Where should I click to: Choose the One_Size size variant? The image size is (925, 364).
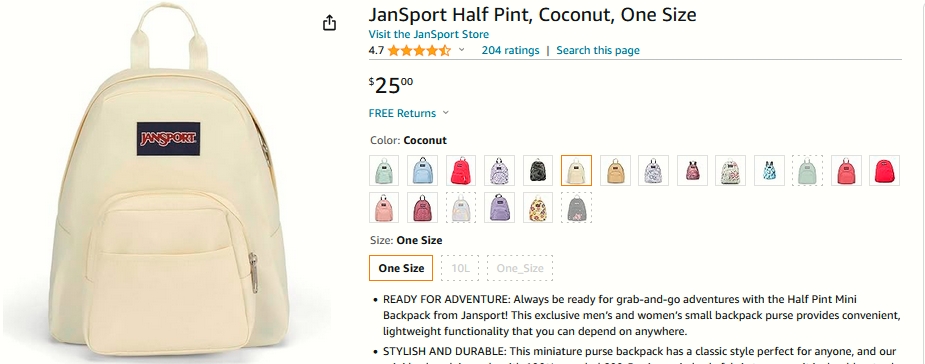tap(520, 268)
